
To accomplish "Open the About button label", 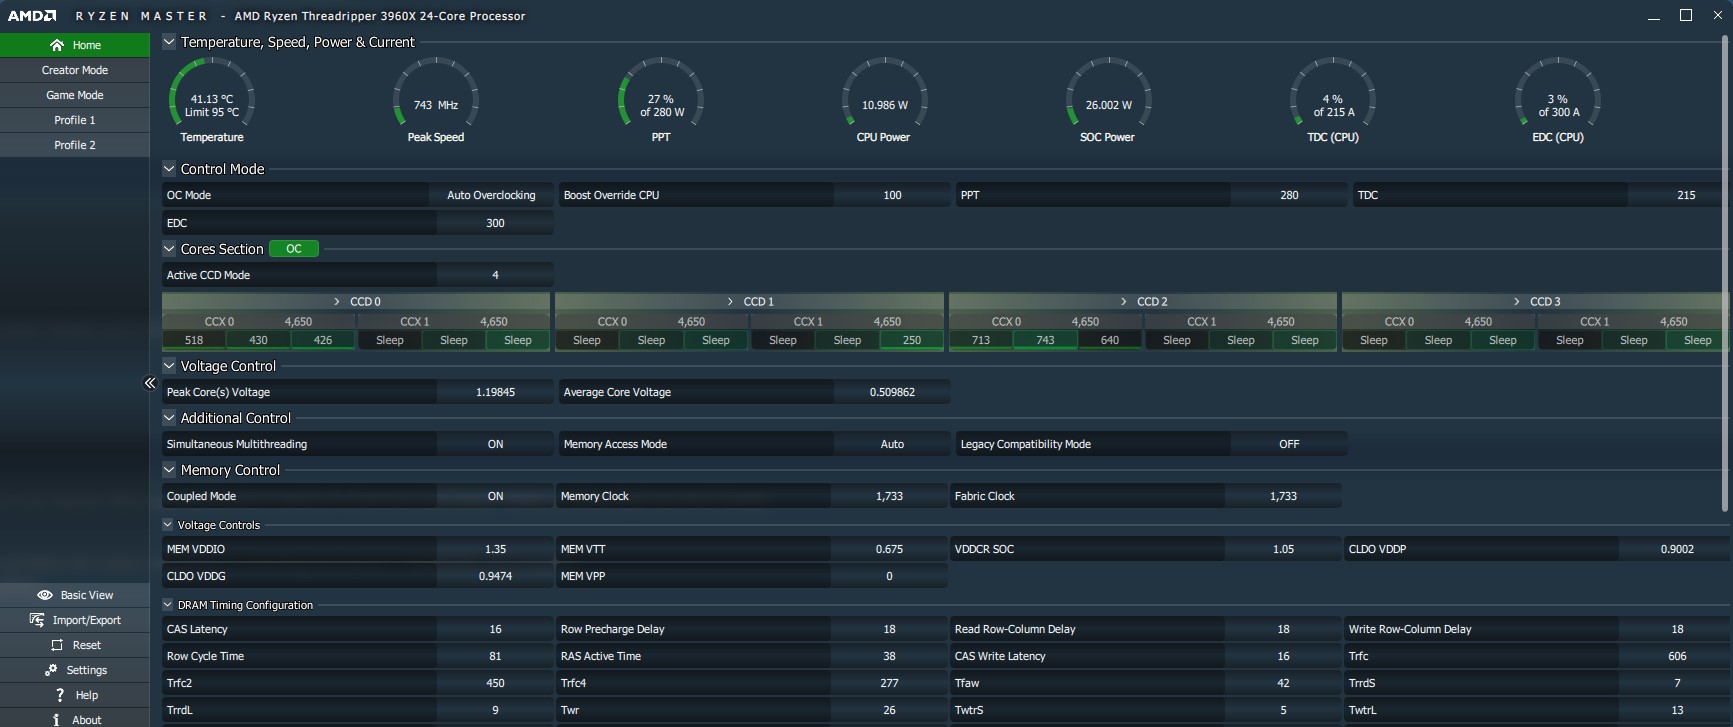I will 87,720.
